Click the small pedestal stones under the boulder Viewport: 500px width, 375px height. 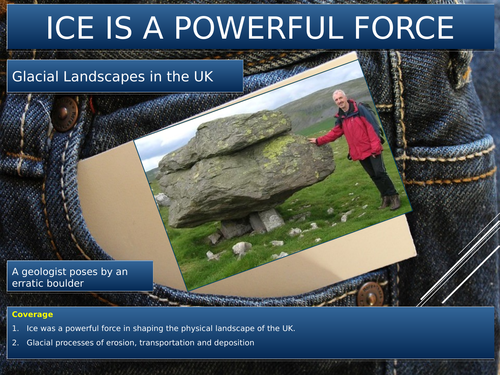[x=253, y=223]
